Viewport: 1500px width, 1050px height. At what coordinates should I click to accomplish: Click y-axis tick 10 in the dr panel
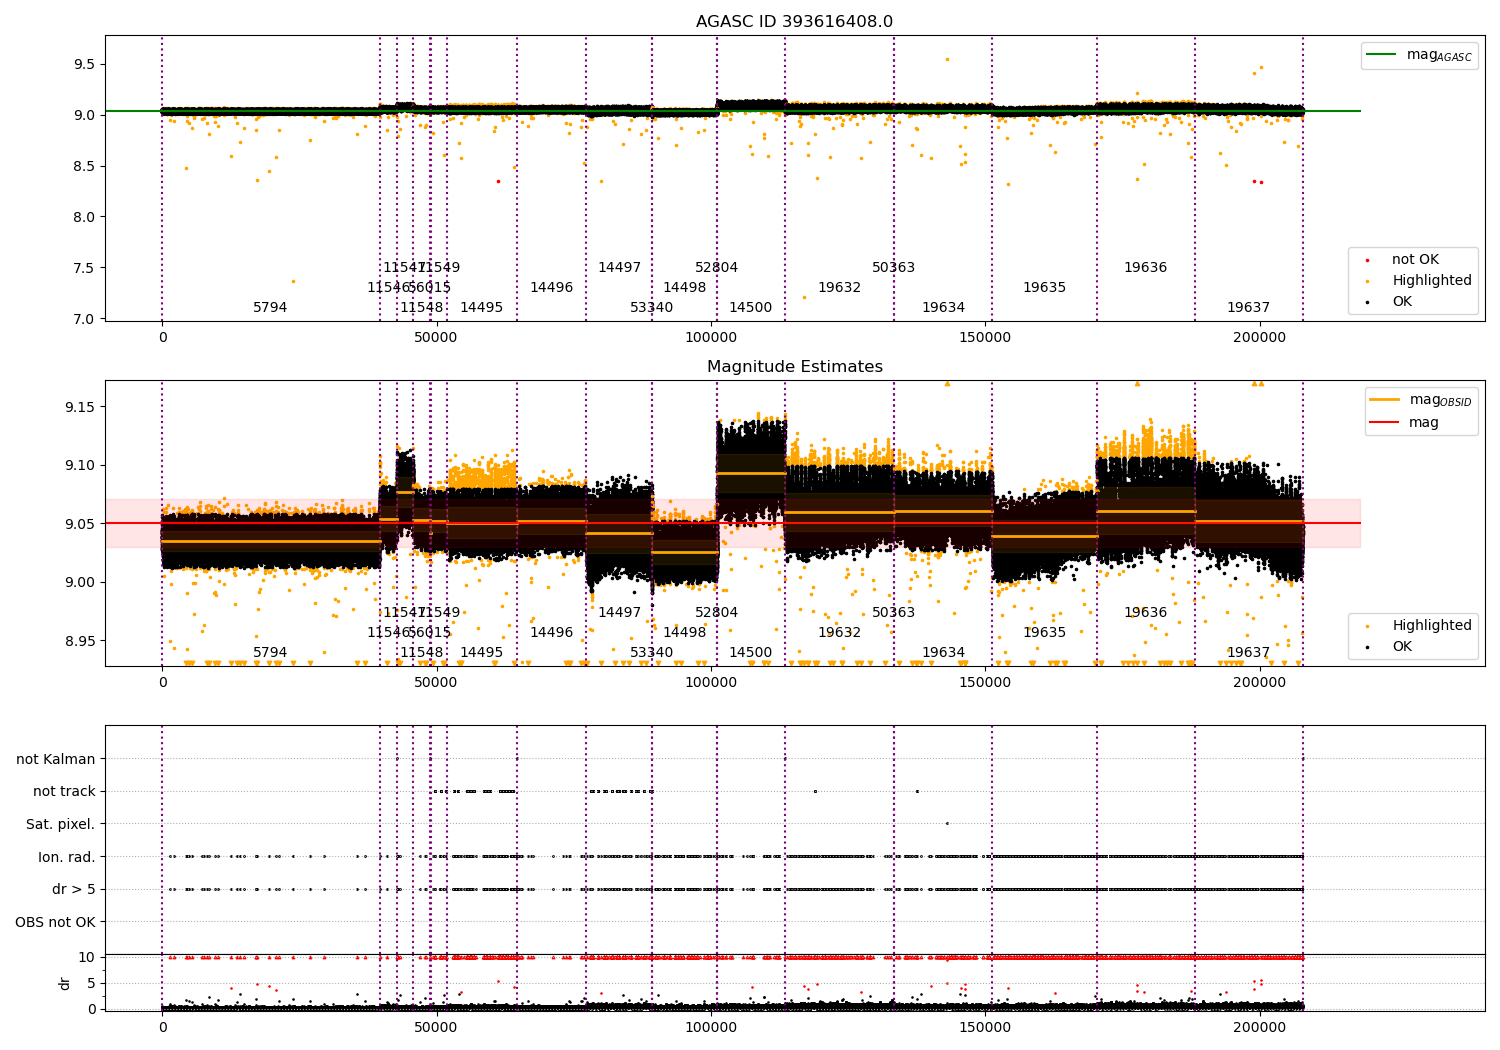coord(87,957)
